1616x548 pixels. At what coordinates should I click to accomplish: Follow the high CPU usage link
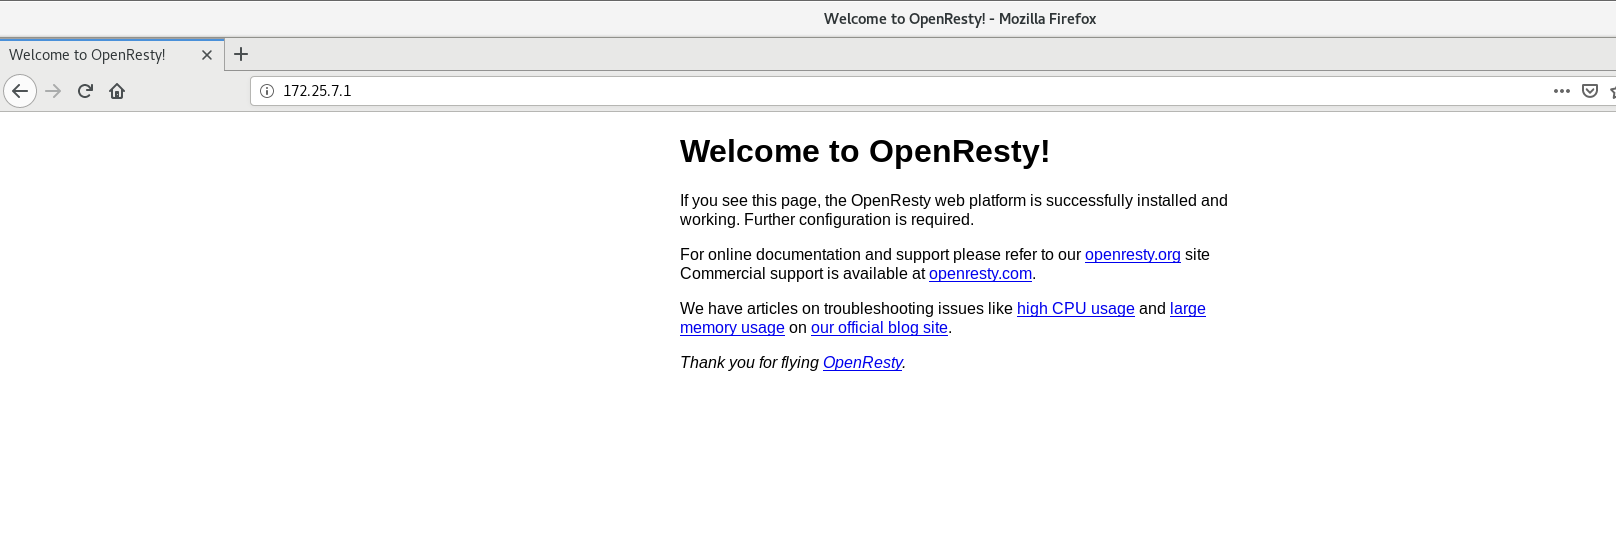[1075, 308]
